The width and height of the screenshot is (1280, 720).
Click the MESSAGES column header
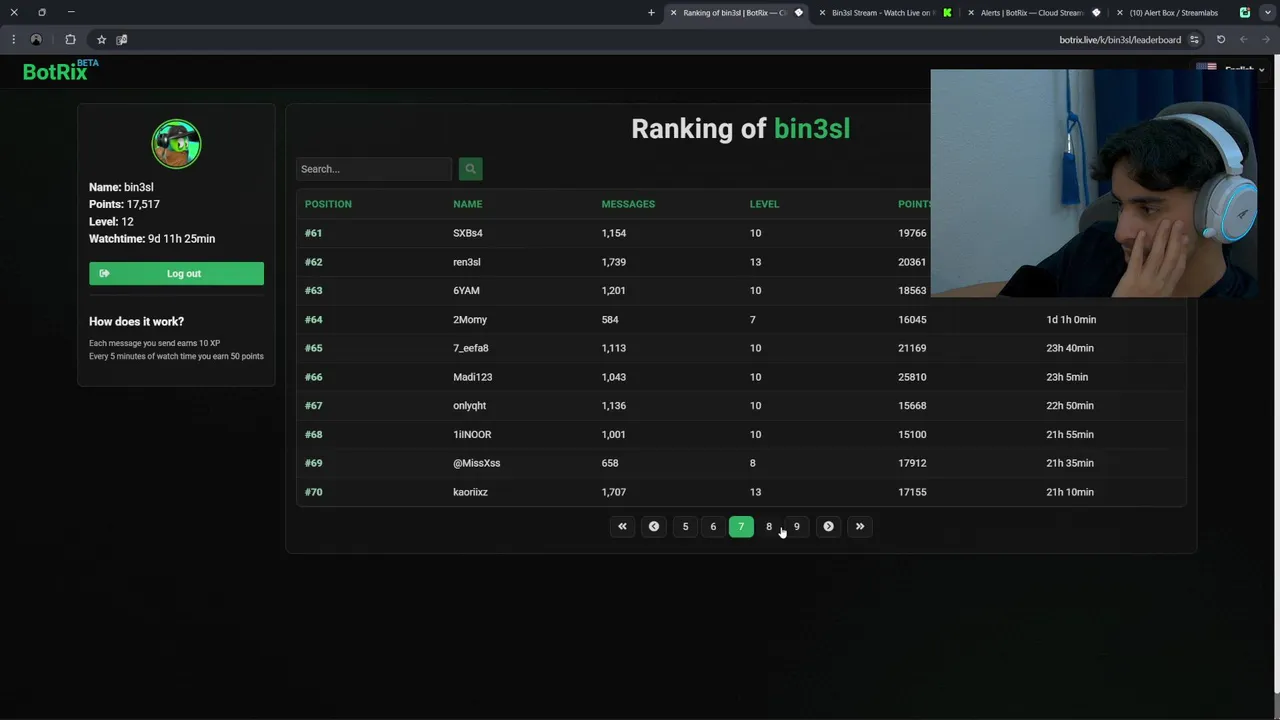click(628, 204)
